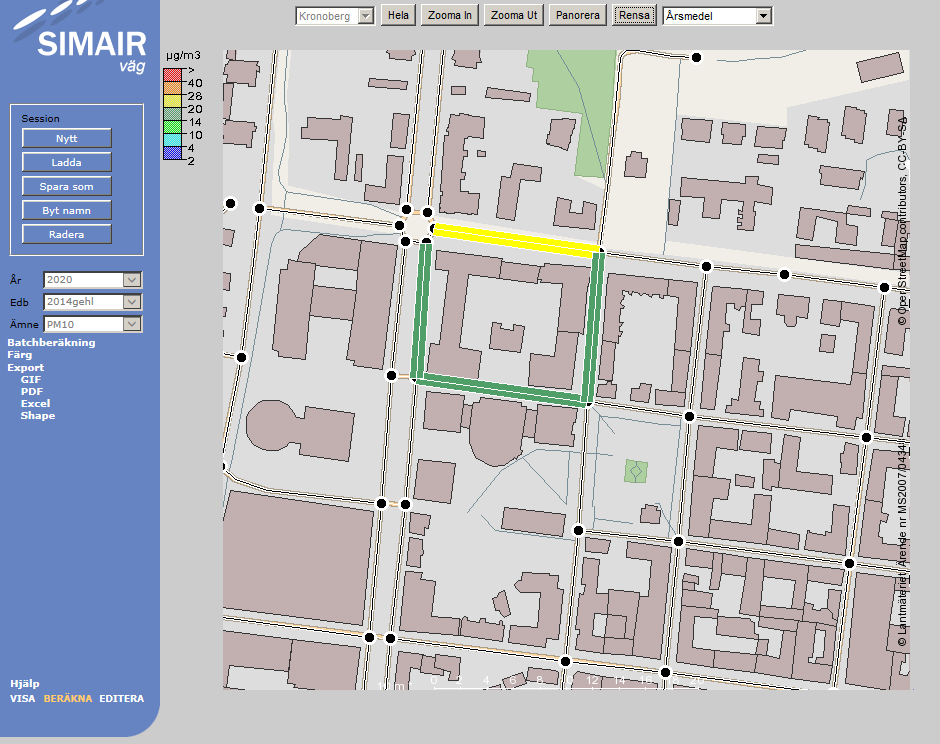Viewport: 940px width, 744px height.
Task: Switch to VISA mode
Action: coord(22,698)
